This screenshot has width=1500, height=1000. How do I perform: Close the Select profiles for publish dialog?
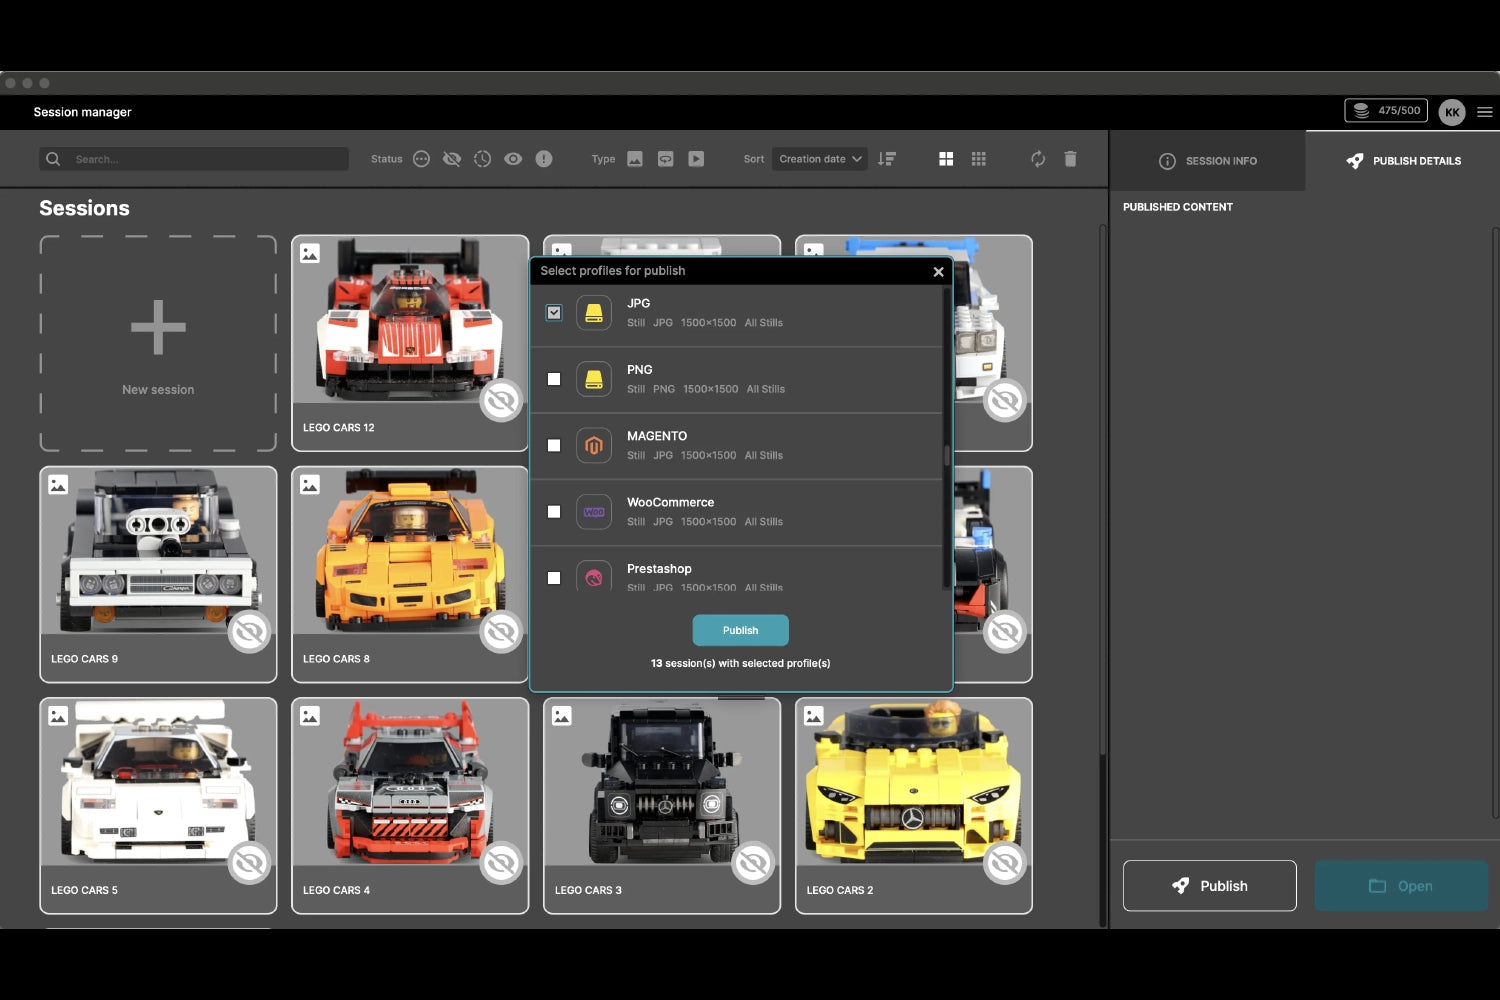click(938, 272)
